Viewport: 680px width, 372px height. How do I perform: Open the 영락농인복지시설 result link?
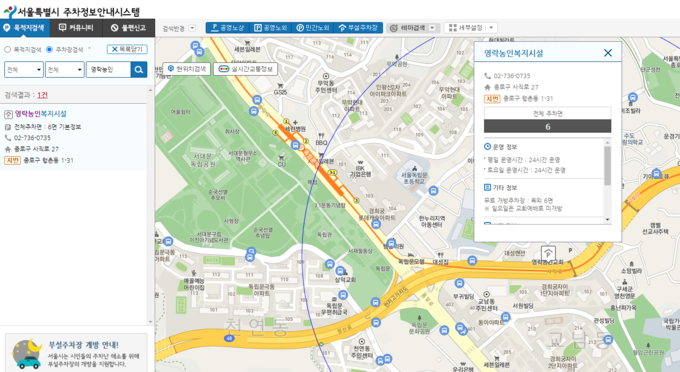[41, 114]
